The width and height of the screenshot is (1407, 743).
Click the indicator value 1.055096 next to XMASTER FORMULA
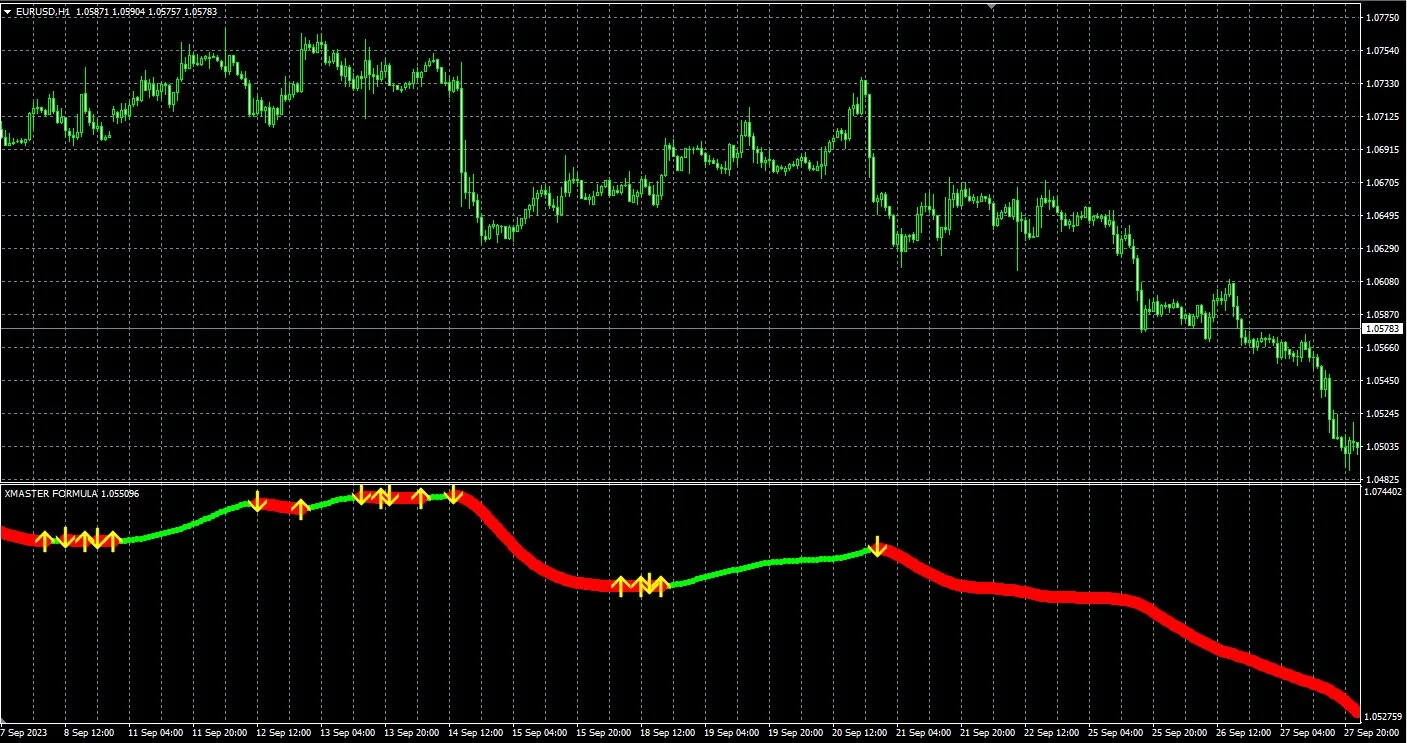tap(117, 492)
